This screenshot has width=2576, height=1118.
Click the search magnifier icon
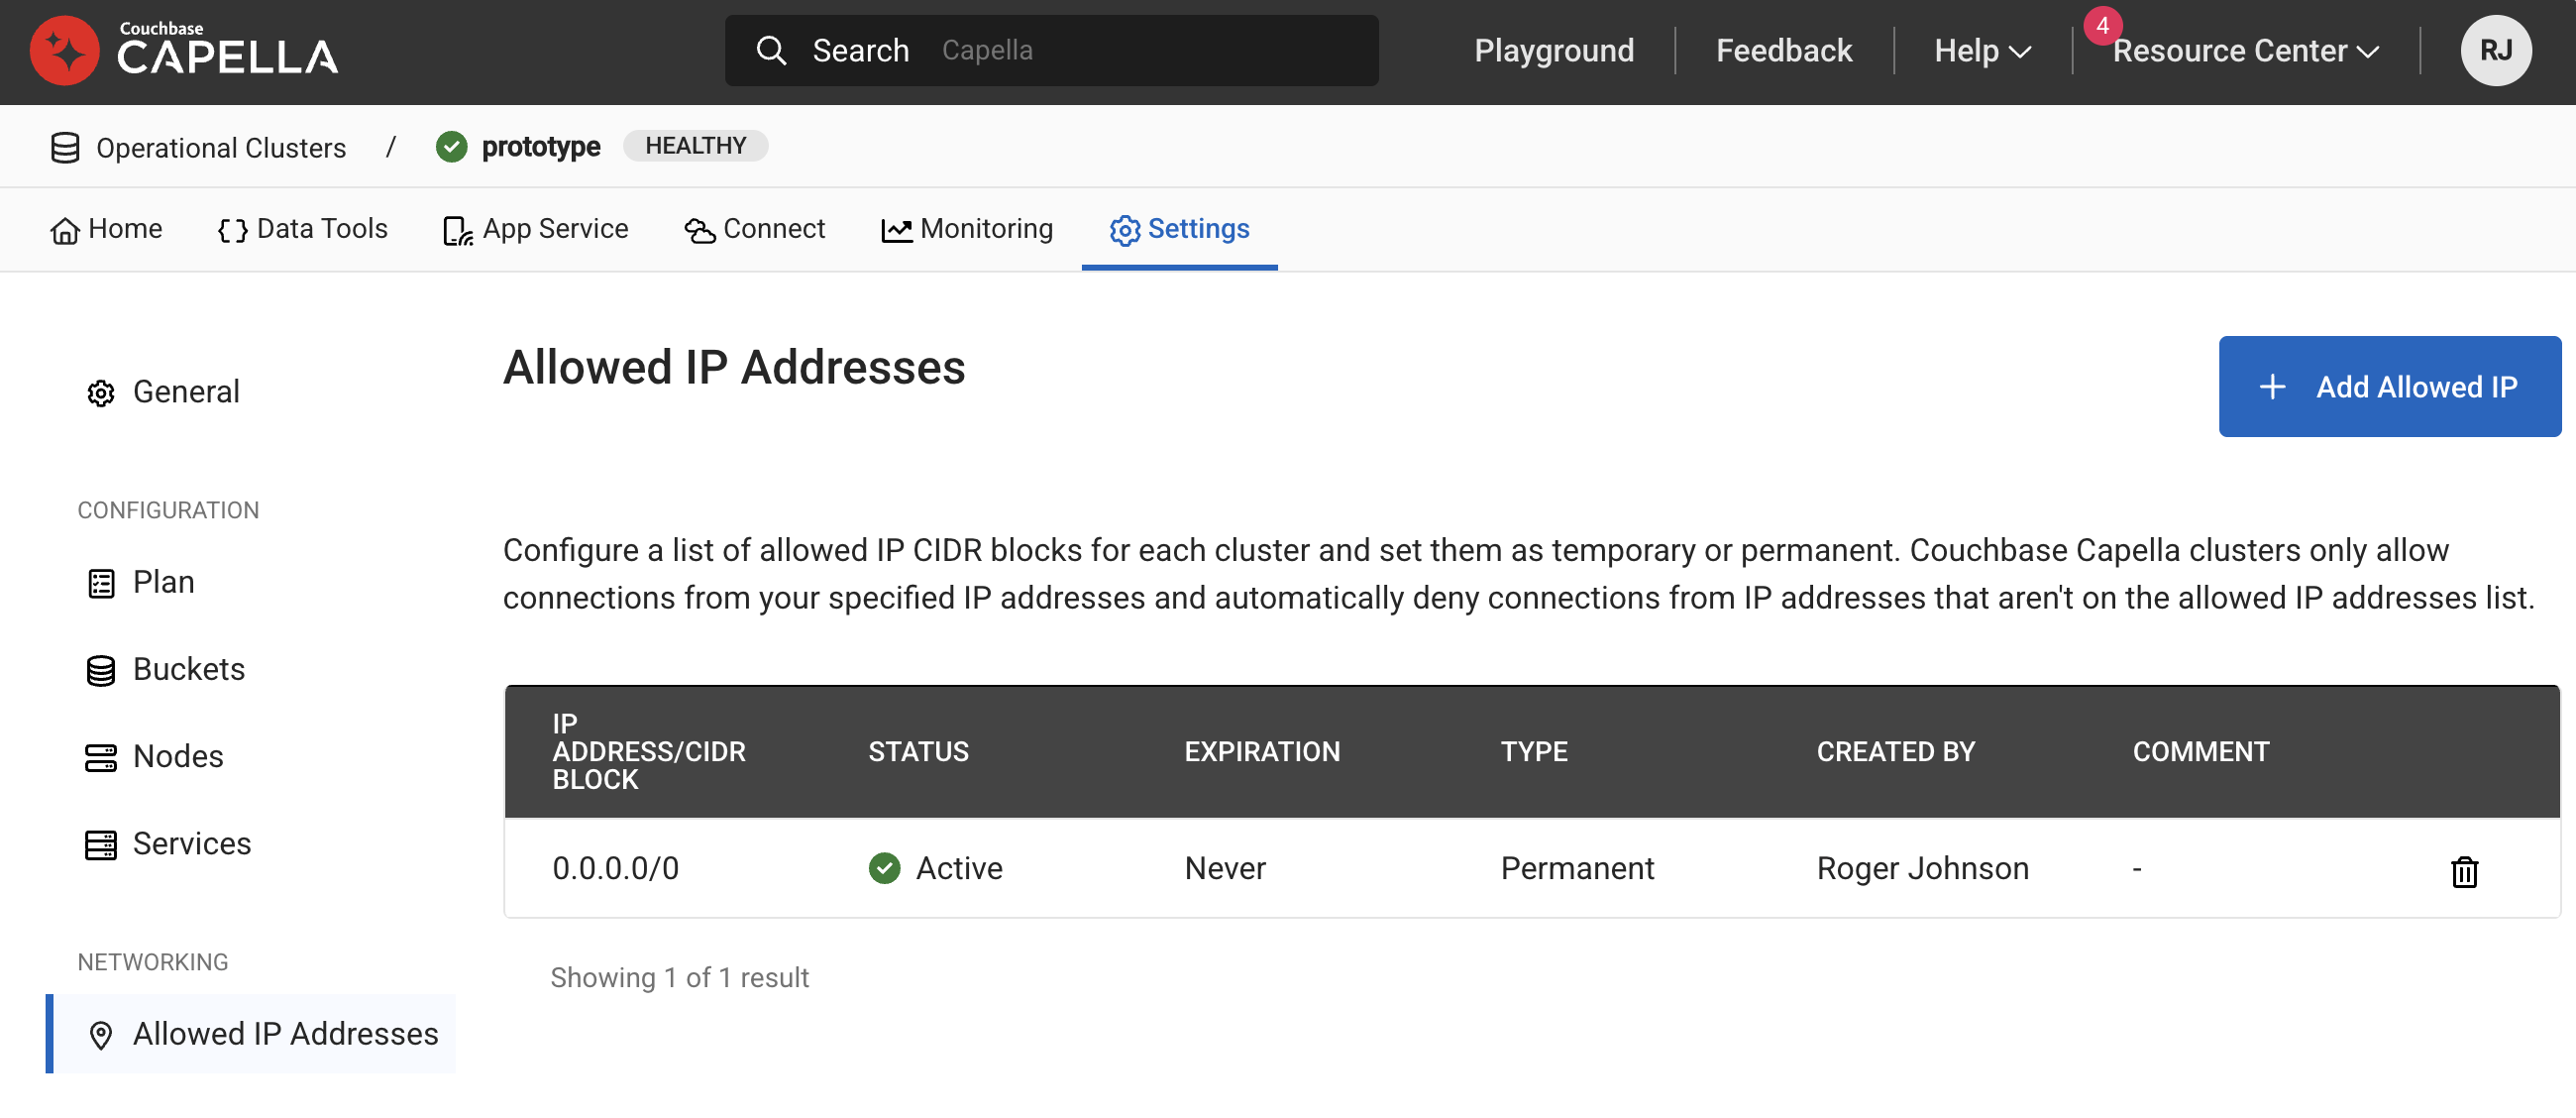(771, 50)
